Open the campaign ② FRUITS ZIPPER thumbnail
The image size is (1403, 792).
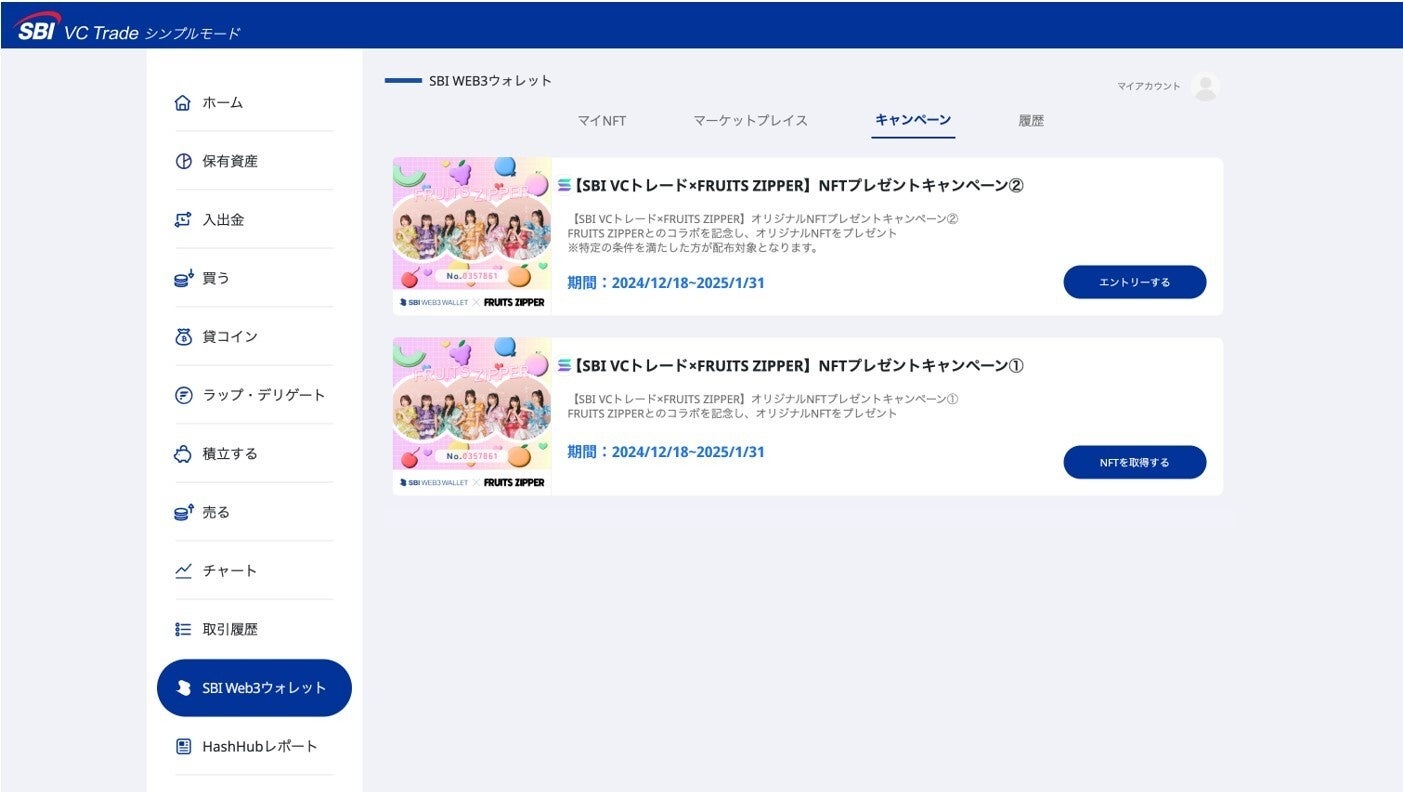pyautogui.click(x=472, y=236)
